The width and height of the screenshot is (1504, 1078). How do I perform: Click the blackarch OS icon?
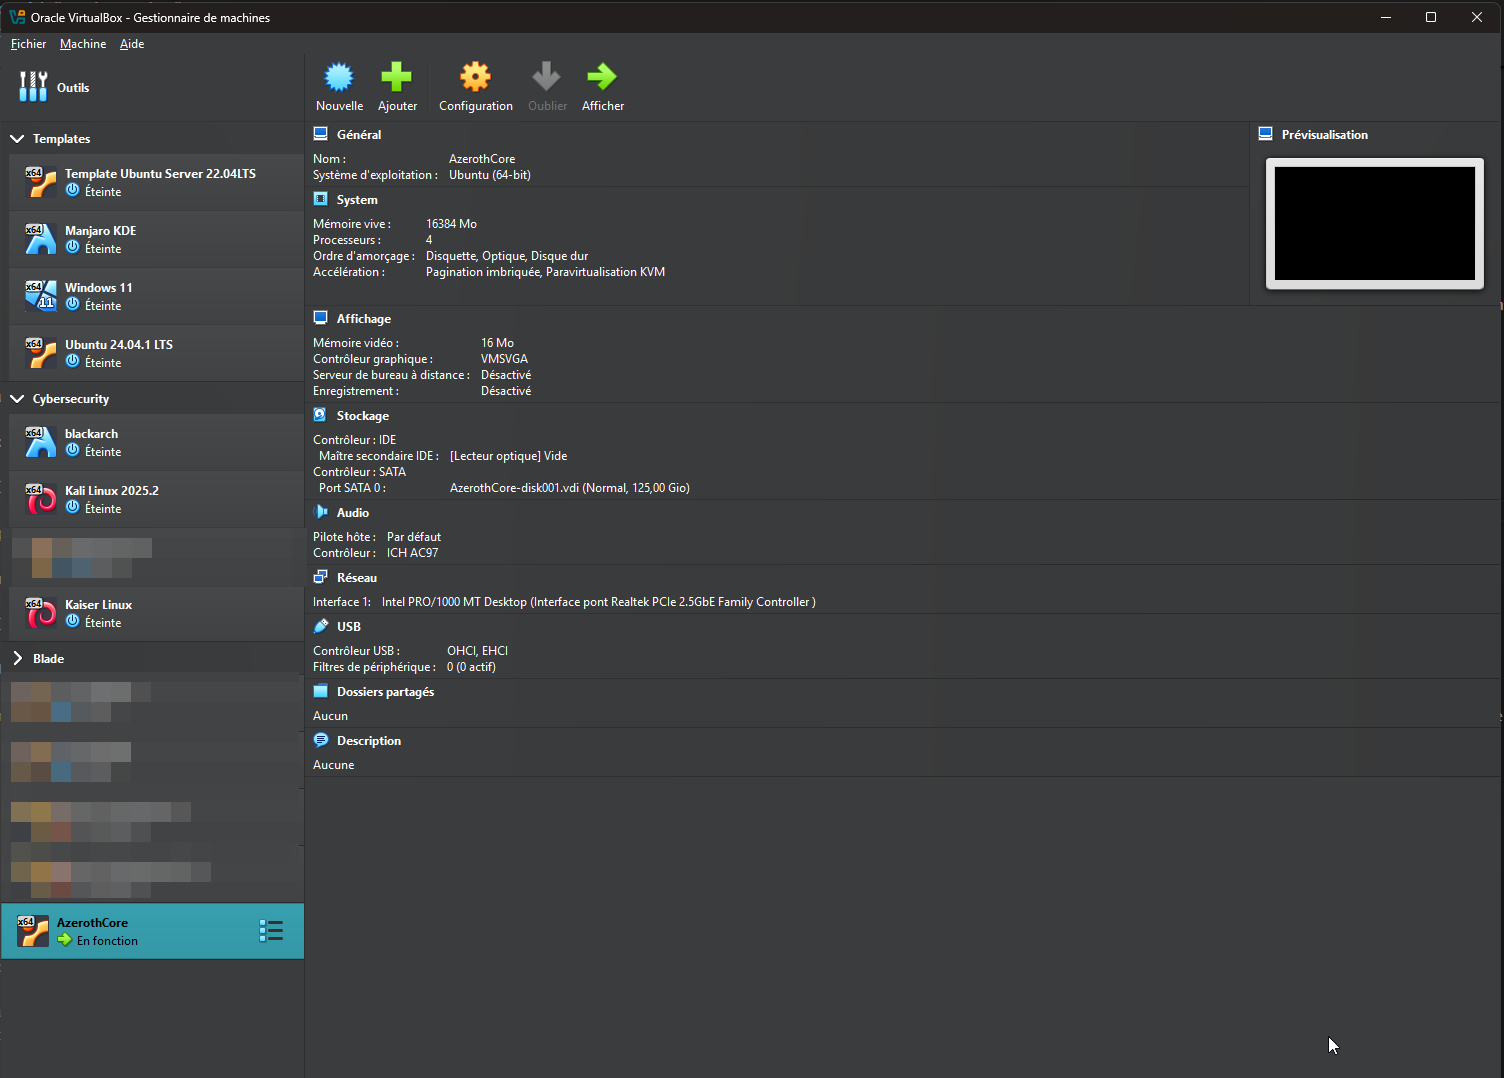41,442
